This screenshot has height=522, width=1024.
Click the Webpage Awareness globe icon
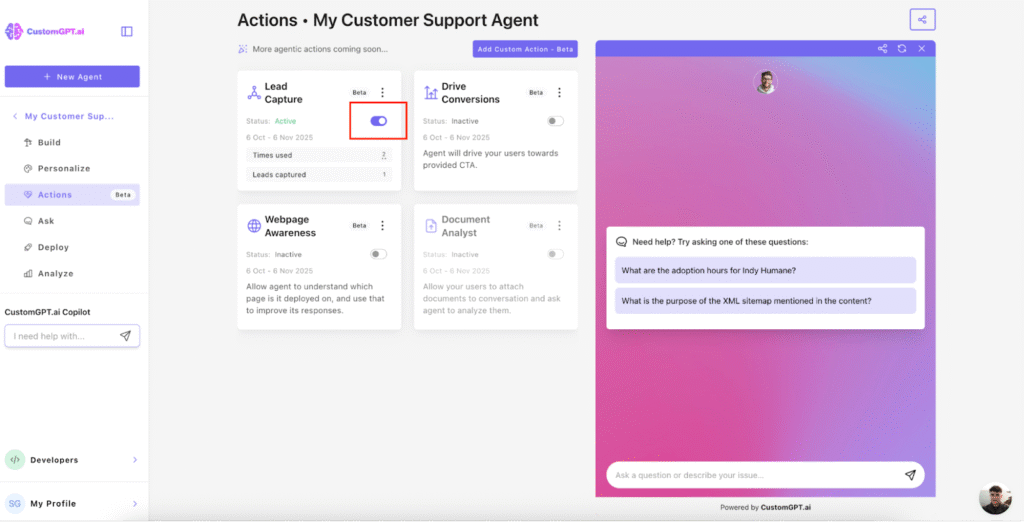click(x=254, y=226)
